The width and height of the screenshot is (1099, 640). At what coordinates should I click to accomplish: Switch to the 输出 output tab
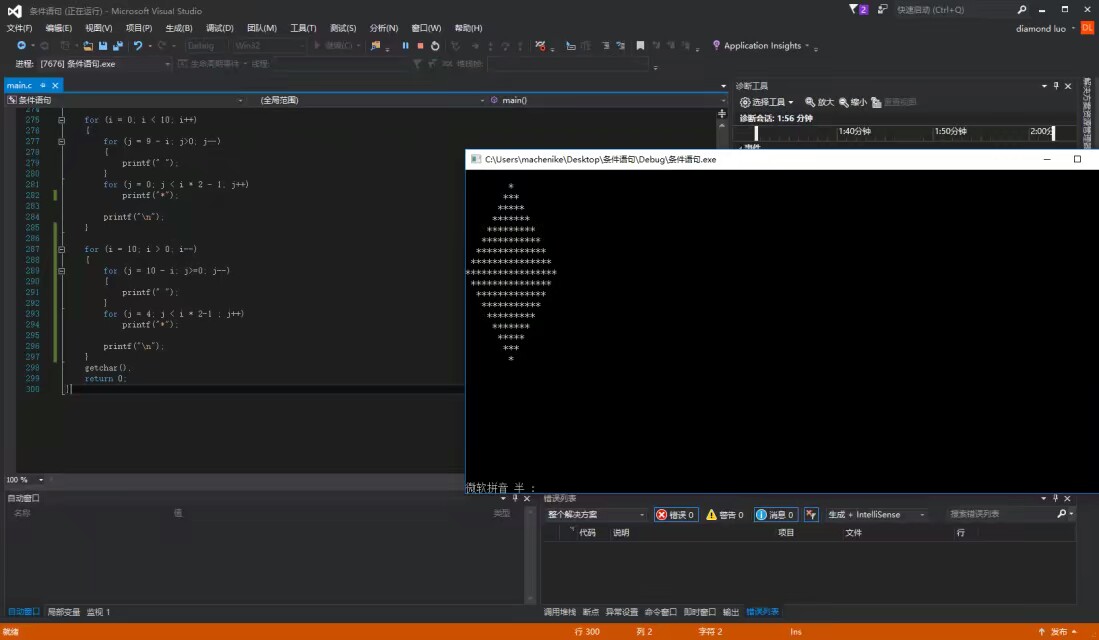pos(731,612)
